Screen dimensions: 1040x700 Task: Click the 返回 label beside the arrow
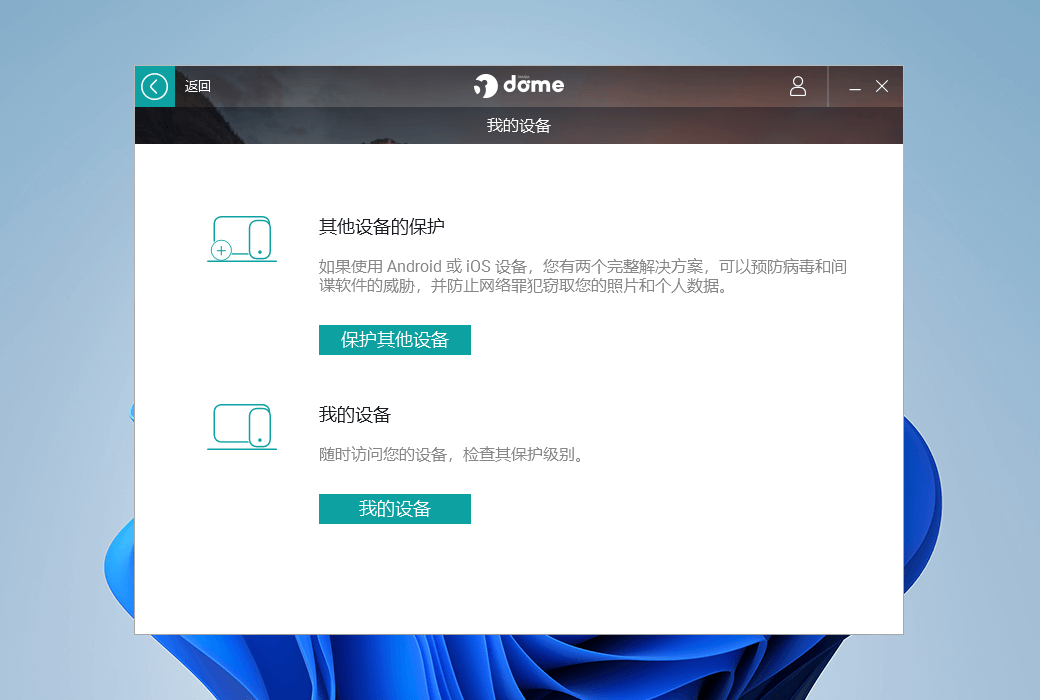pos(198,87)
